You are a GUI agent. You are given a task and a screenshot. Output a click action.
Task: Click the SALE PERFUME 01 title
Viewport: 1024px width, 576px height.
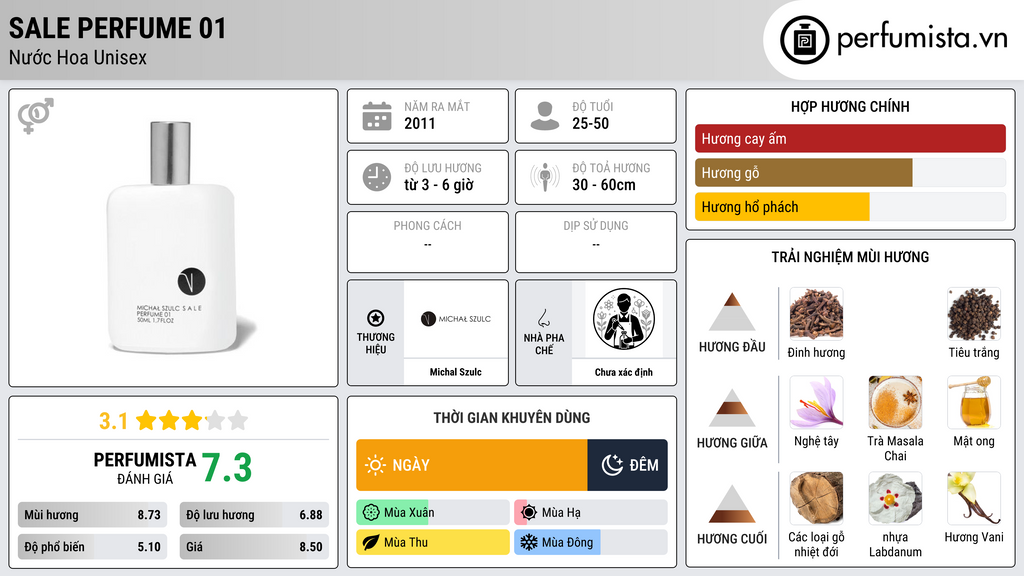tap(118, 28)
